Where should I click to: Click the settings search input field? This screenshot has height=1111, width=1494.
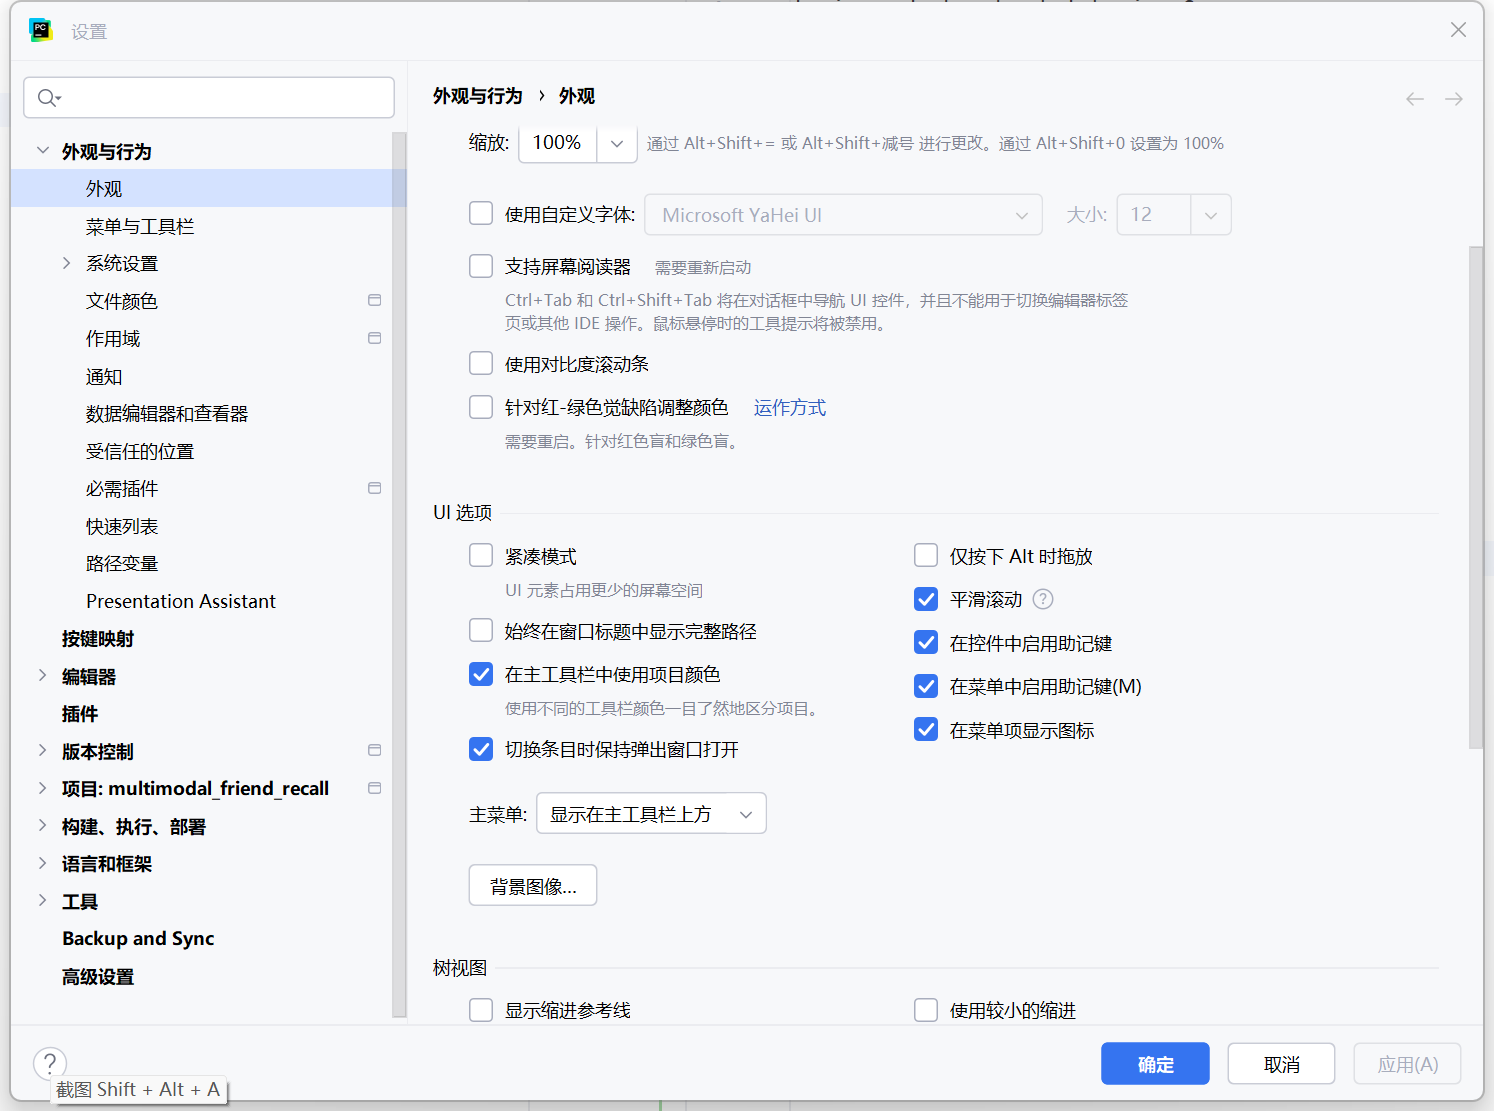tap(209, 97)
